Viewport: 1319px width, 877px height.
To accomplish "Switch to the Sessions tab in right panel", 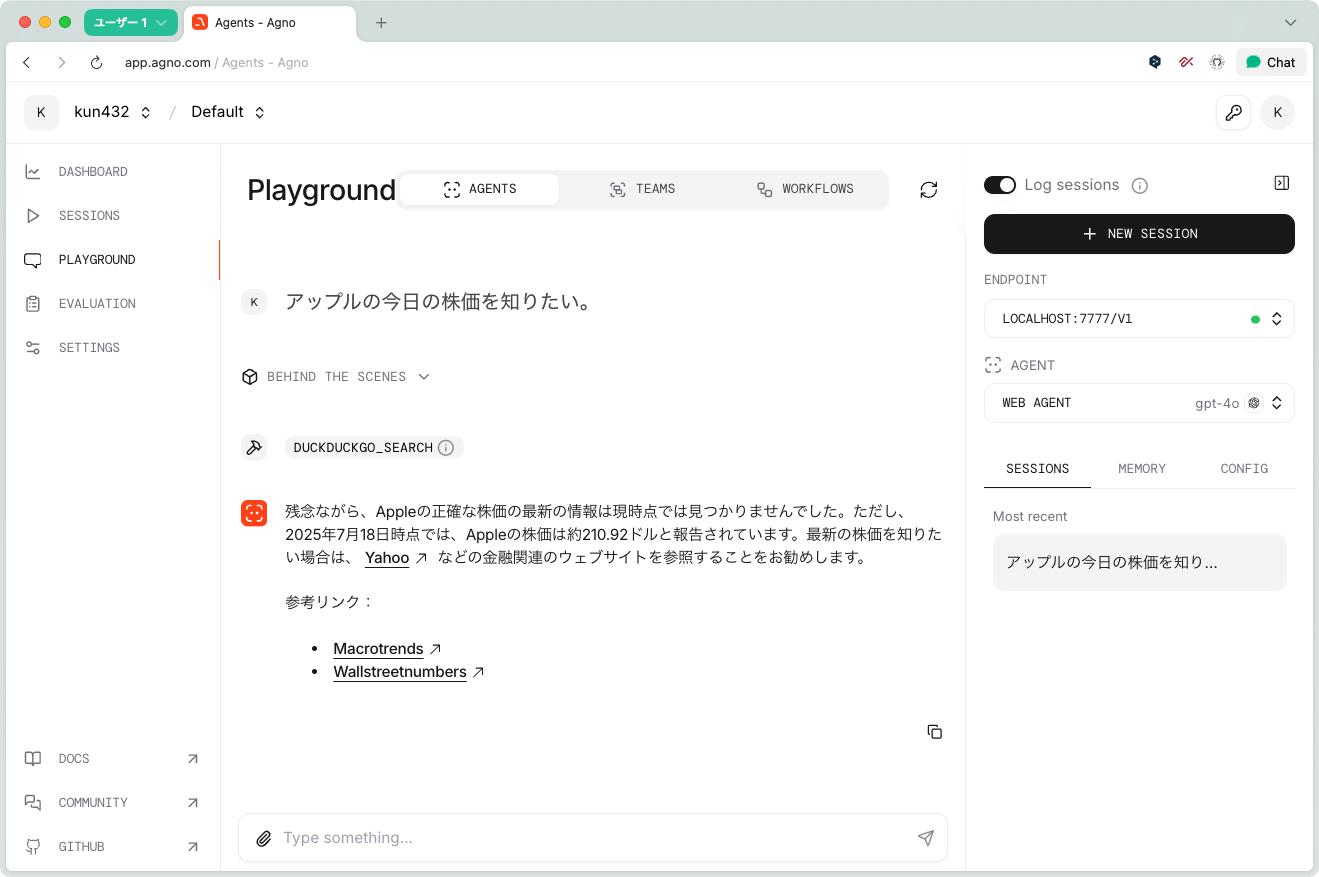I will [1037, 469].
